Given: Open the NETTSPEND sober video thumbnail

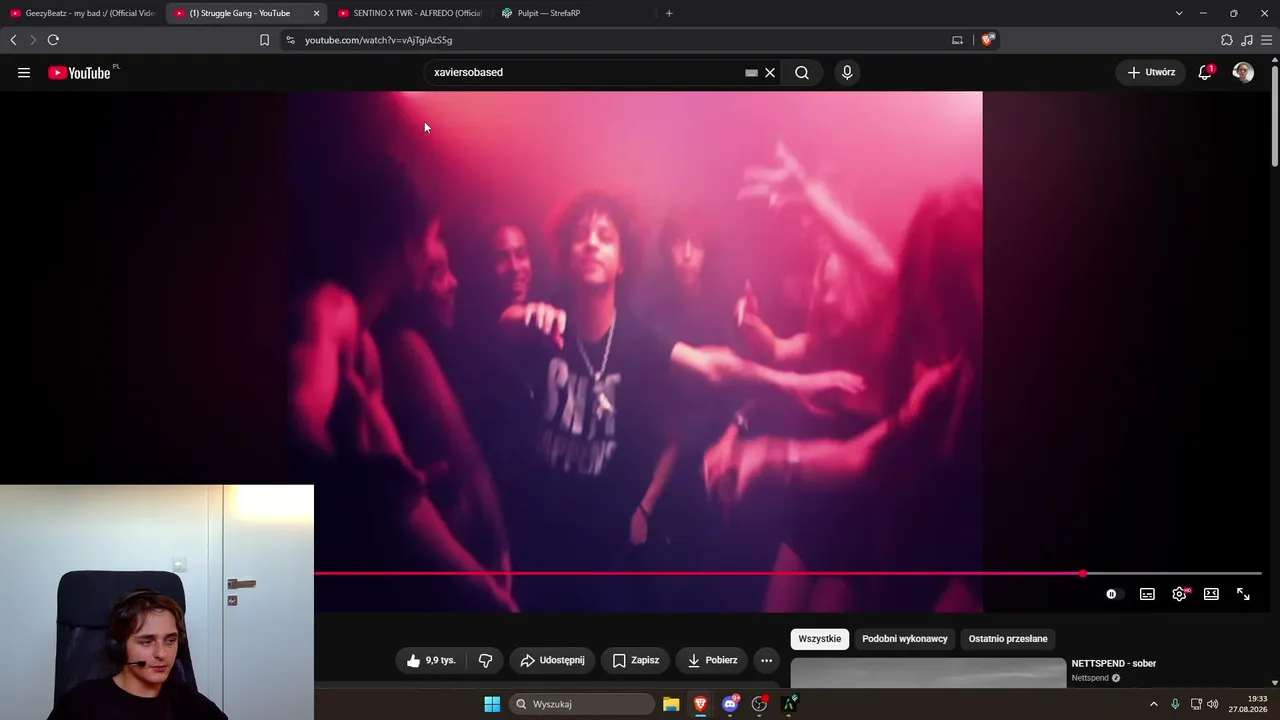Looking at the screenshot, I should point(928,673).
